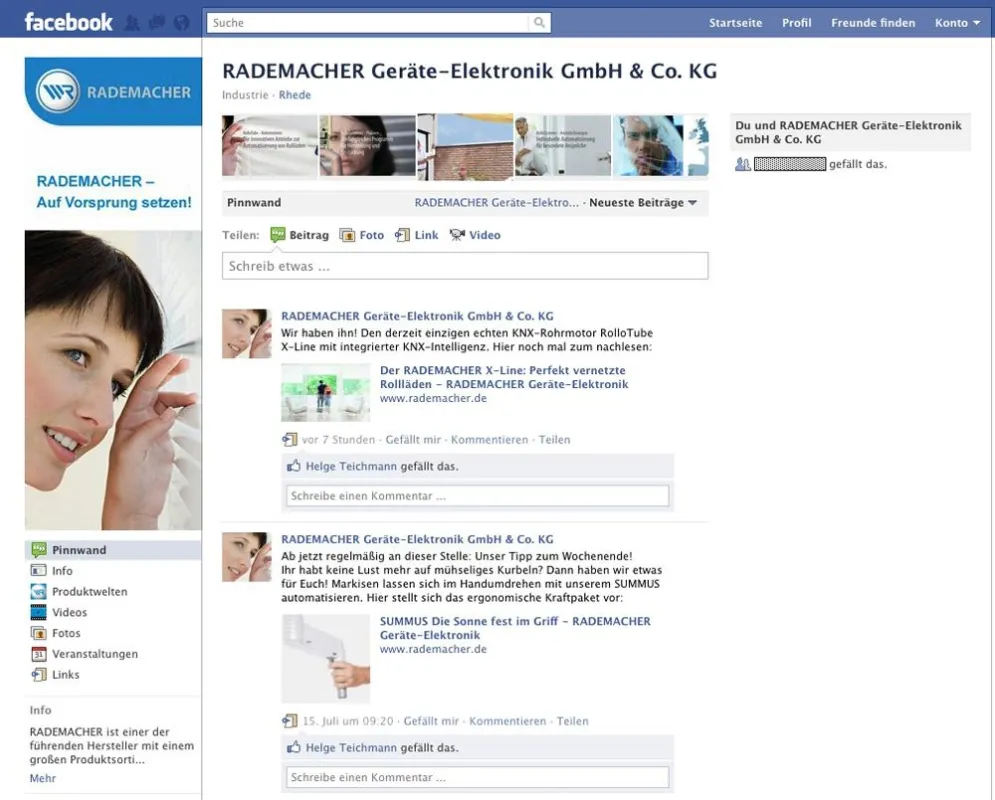Click 'Kommentieren' on the SUMMUS post

click(508, 721)
